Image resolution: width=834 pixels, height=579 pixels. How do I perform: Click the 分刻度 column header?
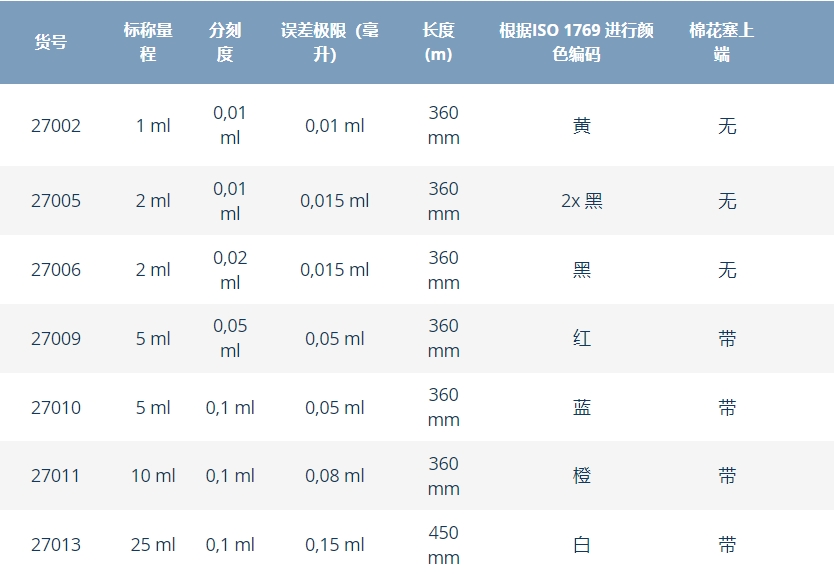(225, 42)
